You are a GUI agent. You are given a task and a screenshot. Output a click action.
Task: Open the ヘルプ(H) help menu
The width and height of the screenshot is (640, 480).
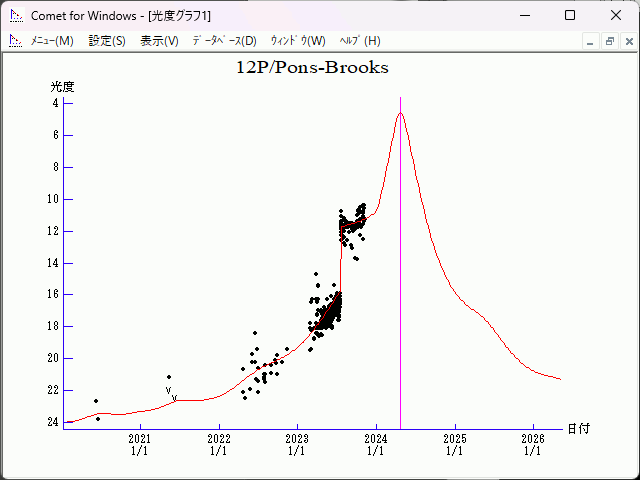[x=360, y=41]
